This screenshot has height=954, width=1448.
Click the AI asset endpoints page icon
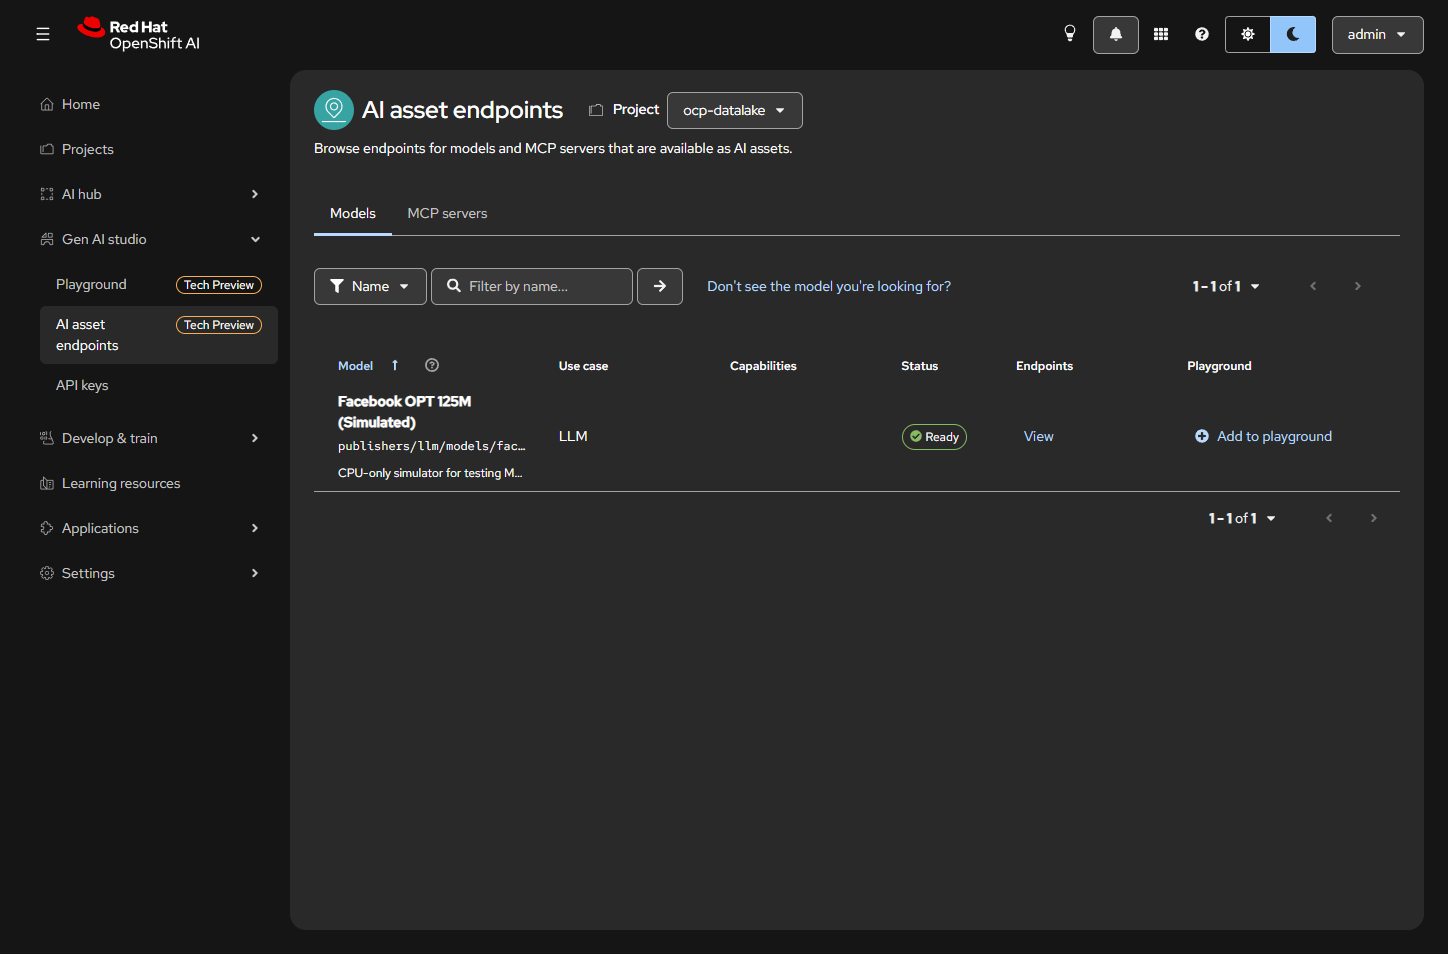point(334,110)
